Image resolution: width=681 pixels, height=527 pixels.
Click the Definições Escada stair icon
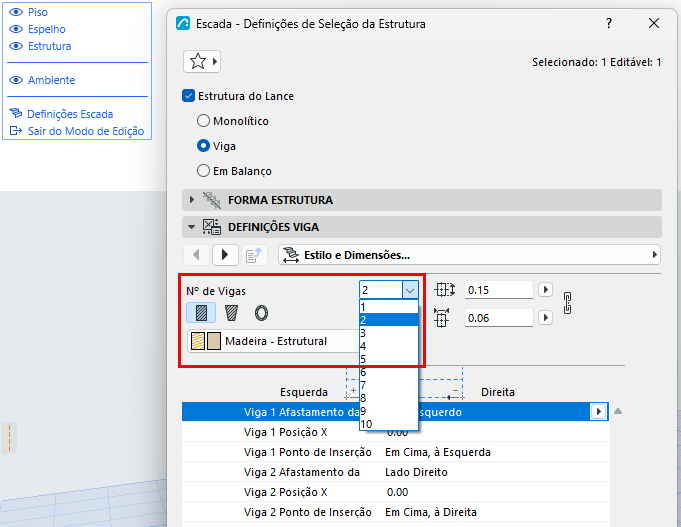(x=16, y=113)
